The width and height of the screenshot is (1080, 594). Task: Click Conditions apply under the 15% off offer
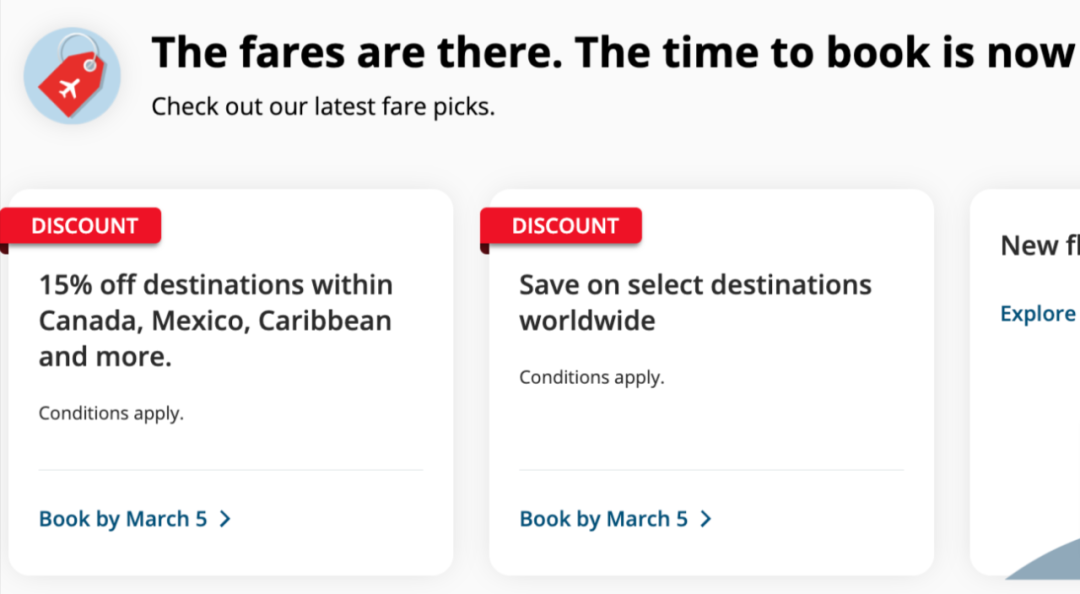point(111,413)
